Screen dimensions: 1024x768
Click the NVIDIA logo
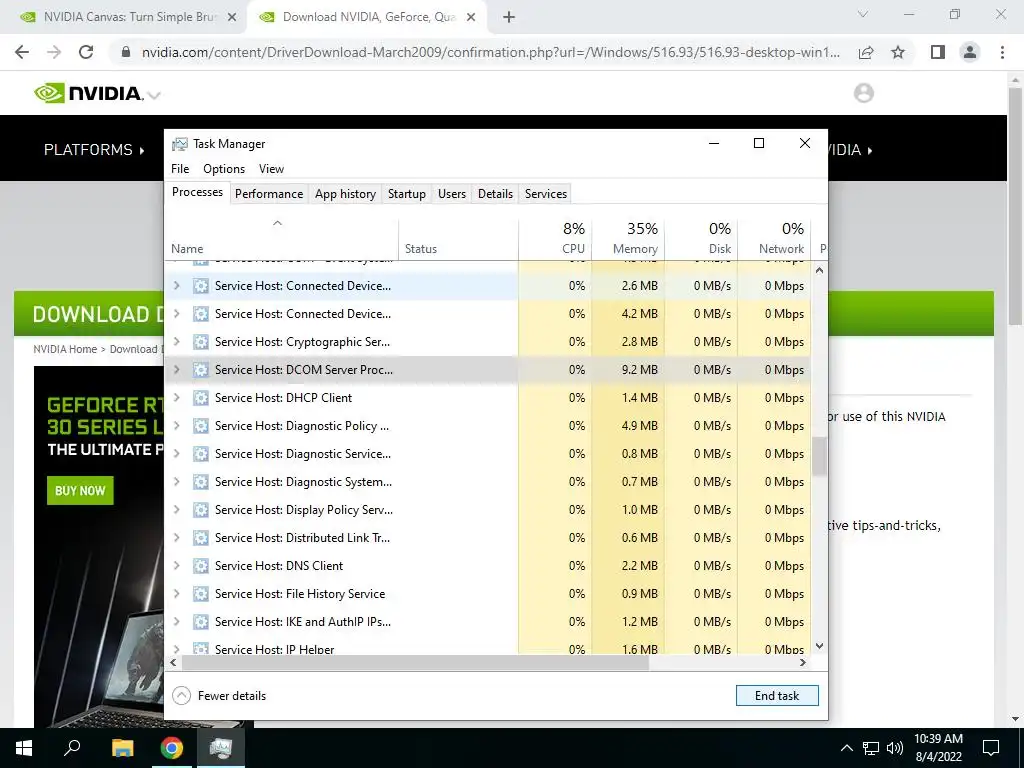click(x=89, y=93)
